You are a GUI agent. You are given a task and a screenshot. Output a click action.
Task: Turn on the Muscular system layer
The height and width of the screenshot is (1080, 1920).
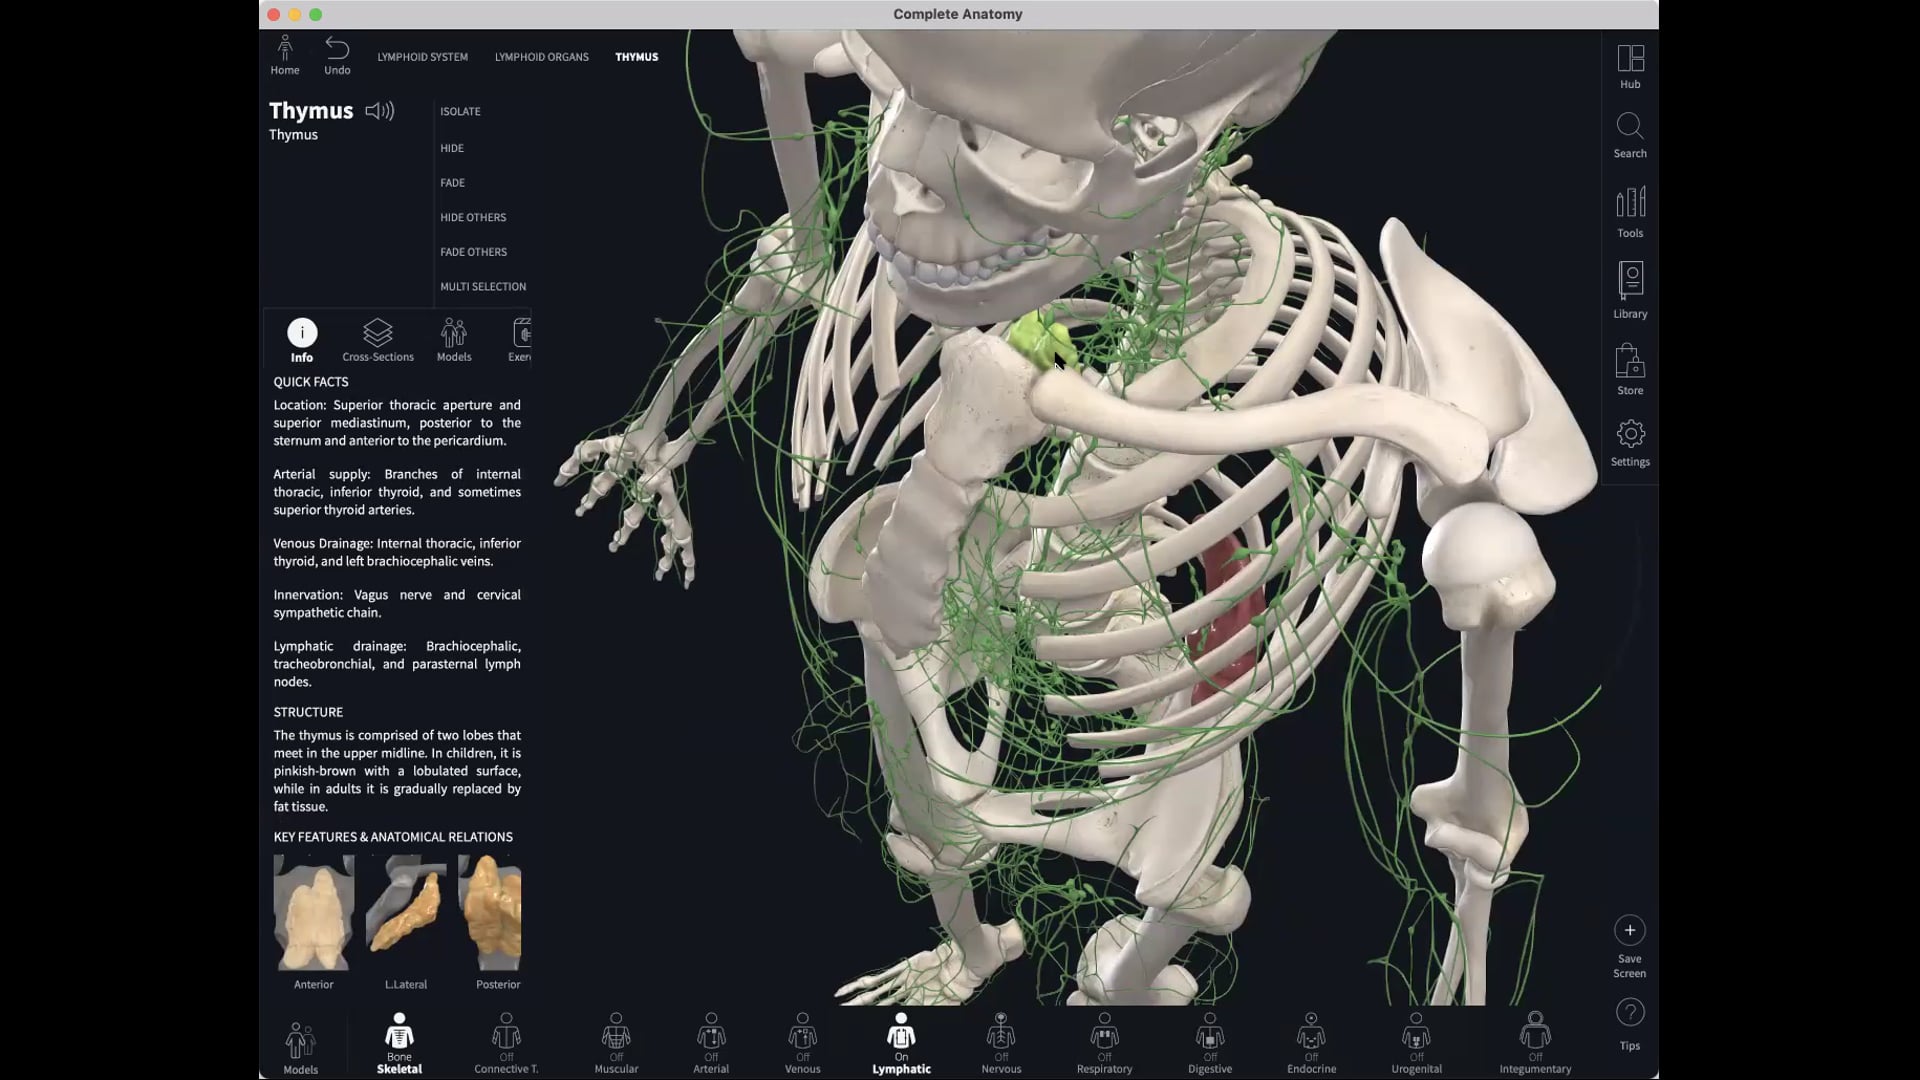616,1034
